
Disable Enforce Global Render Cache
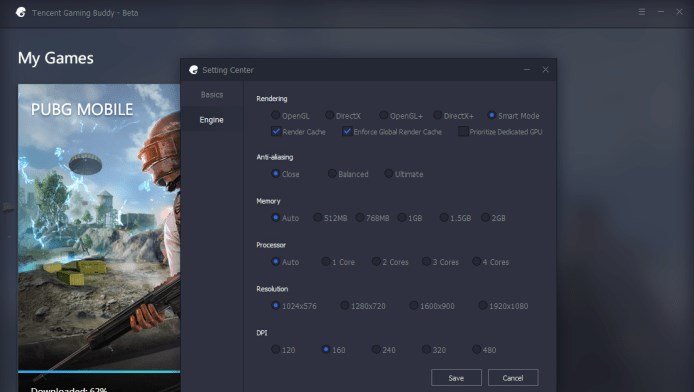(347, 131)
